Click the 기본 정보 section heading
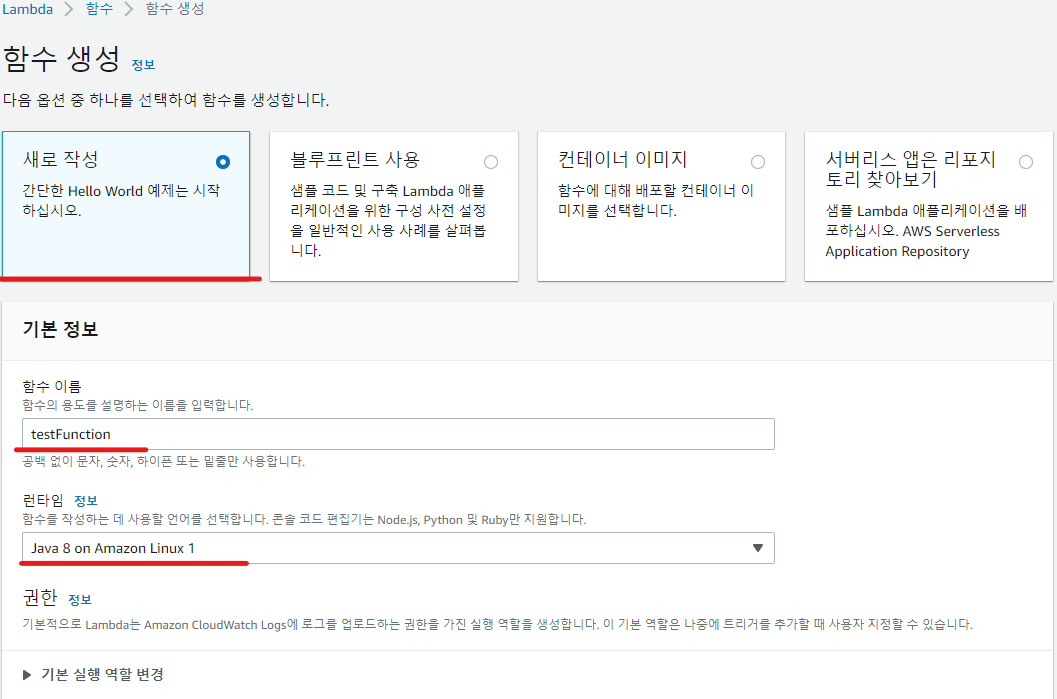 [61, 329]
